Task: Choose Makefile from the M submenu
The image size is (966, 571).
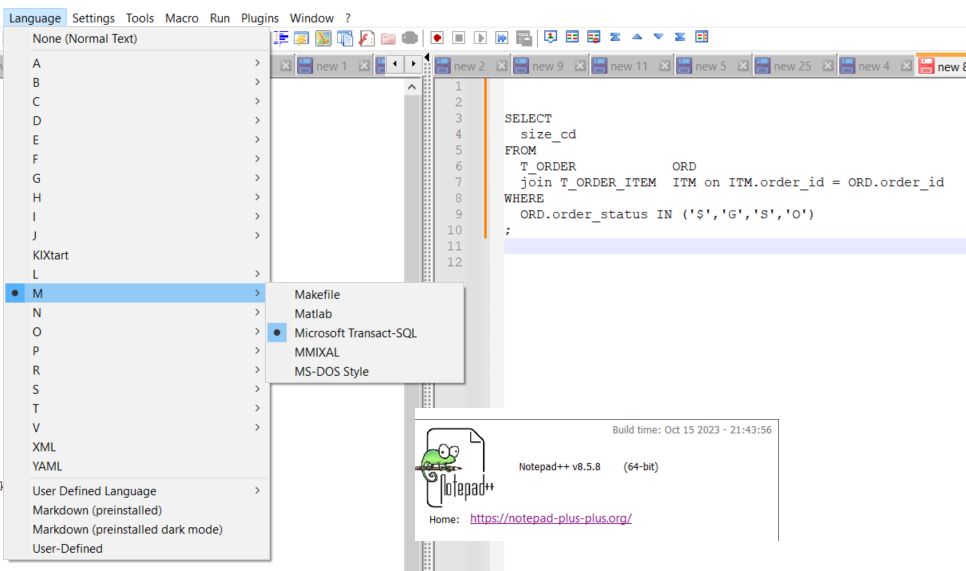Action: tap(365, 295)
